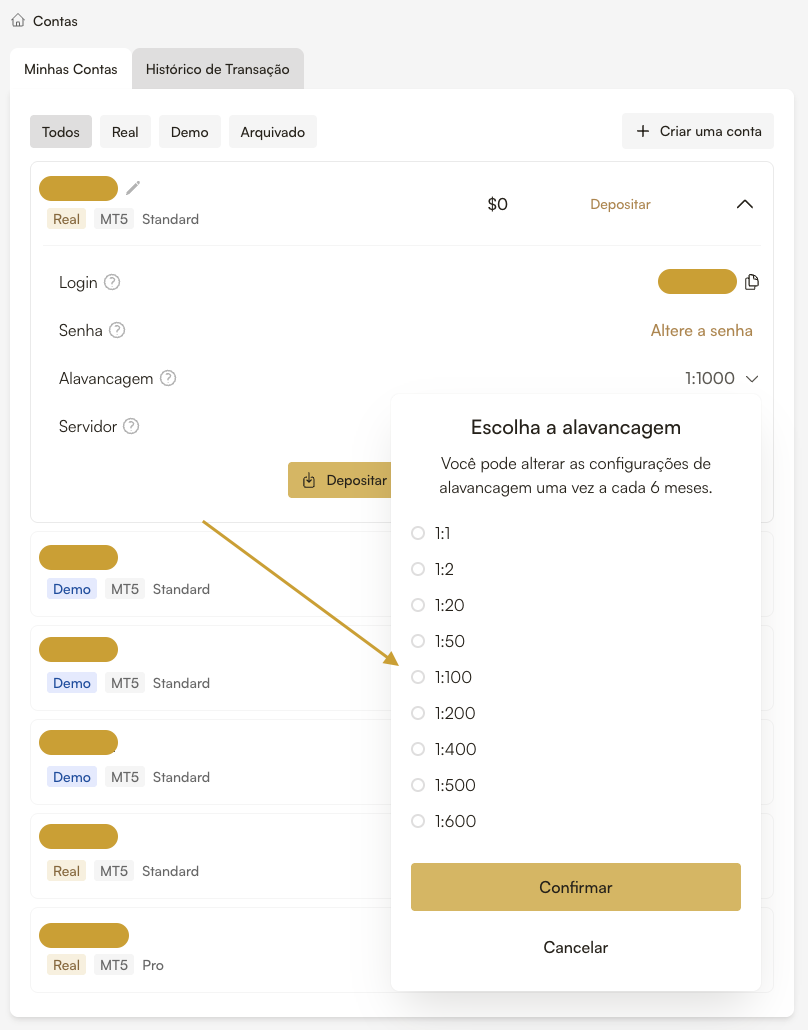Image resolution: width=808 pixels, height=1030 pixels.
Task: Click the plus icon in Criar uma conta
Action: point(643,131)
